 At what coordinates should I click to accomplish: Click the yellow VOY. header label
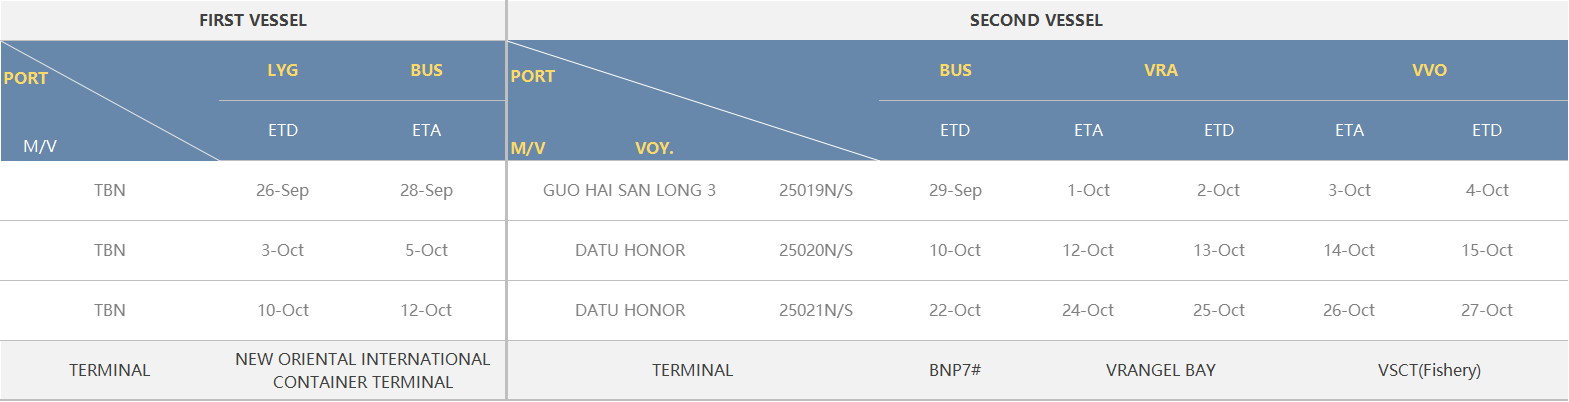tap(654, 148)
